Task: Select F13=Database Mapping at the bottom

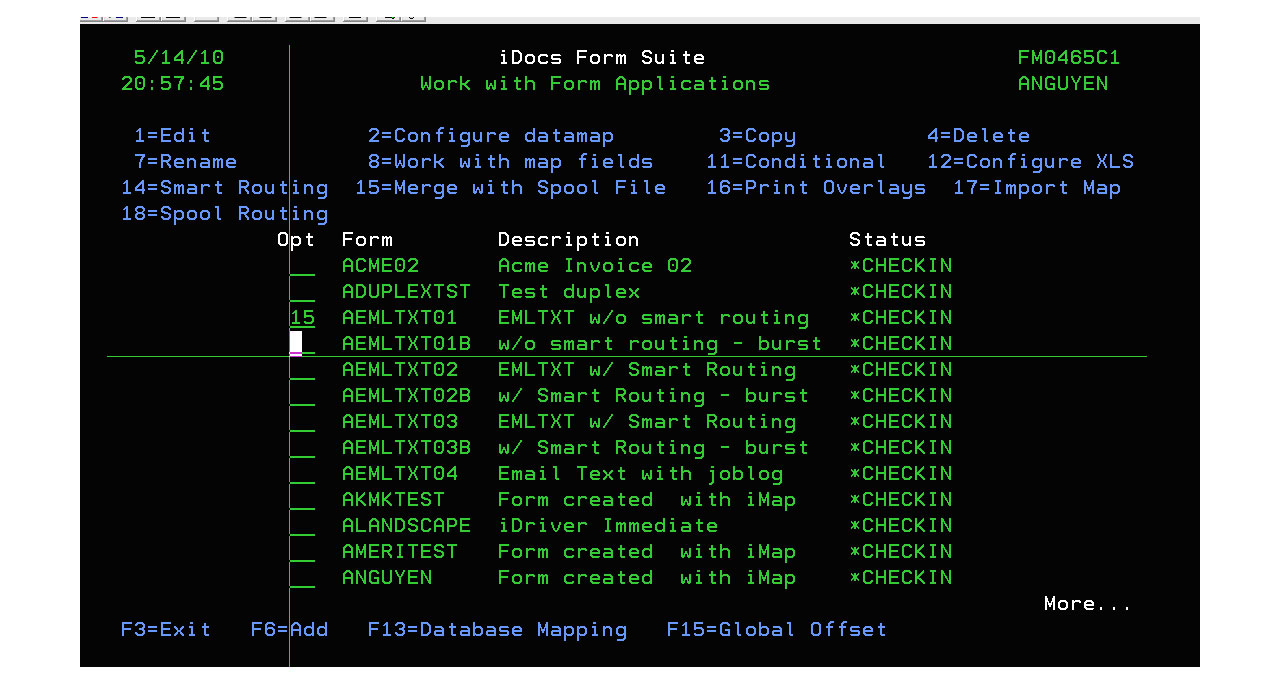Action: pos(497,630)
